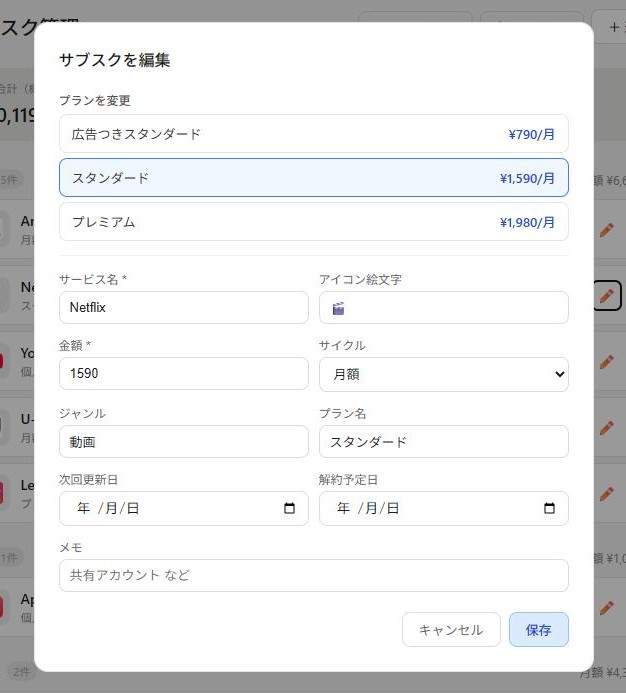
Task: Click the pencil edit icon in the topmost row
Action: coord(606,230)
